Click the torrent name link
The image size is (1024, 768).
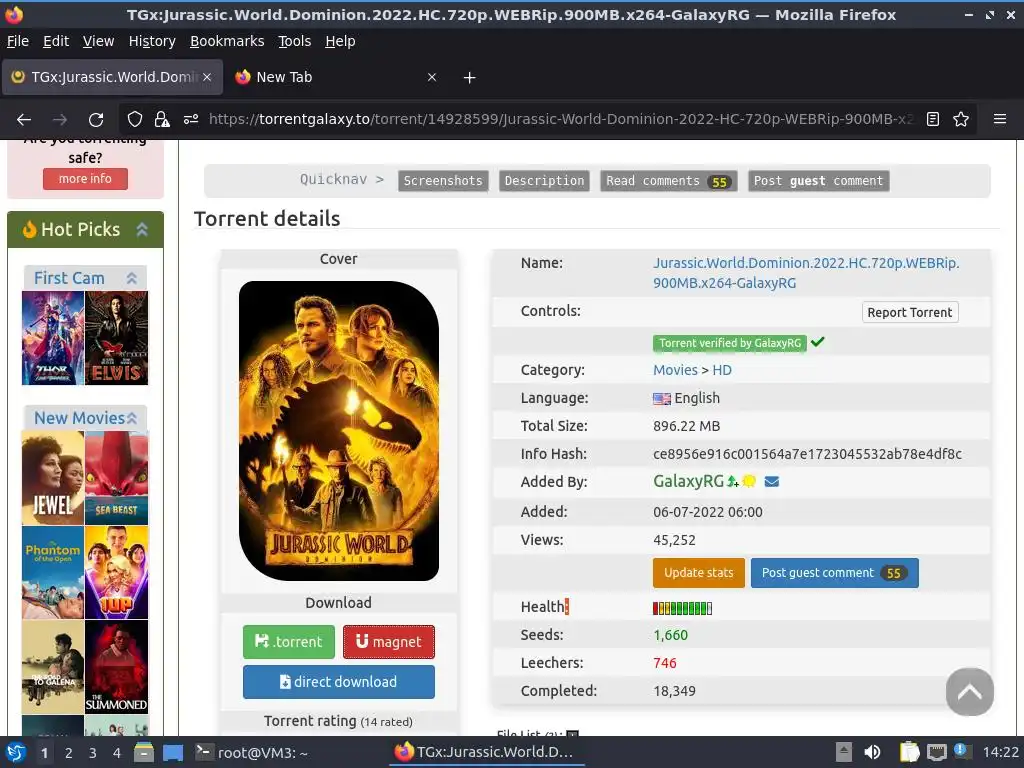tap(806, 273)
